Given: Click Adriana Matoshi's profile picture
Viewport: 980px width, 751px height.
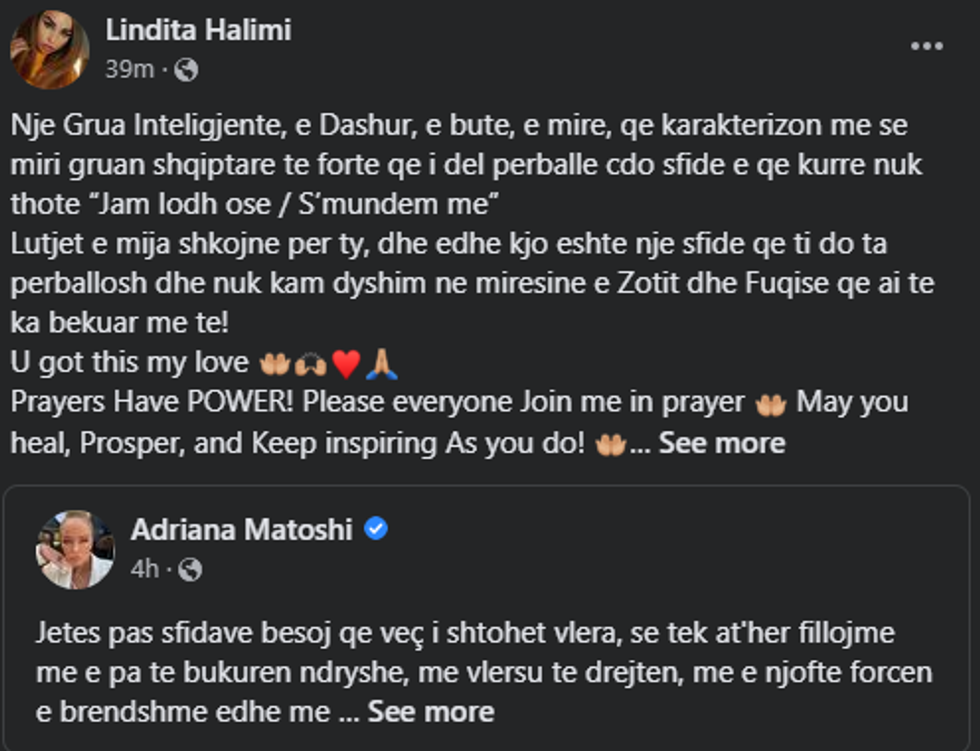Looking at the screenshot, I should point(75,549).
